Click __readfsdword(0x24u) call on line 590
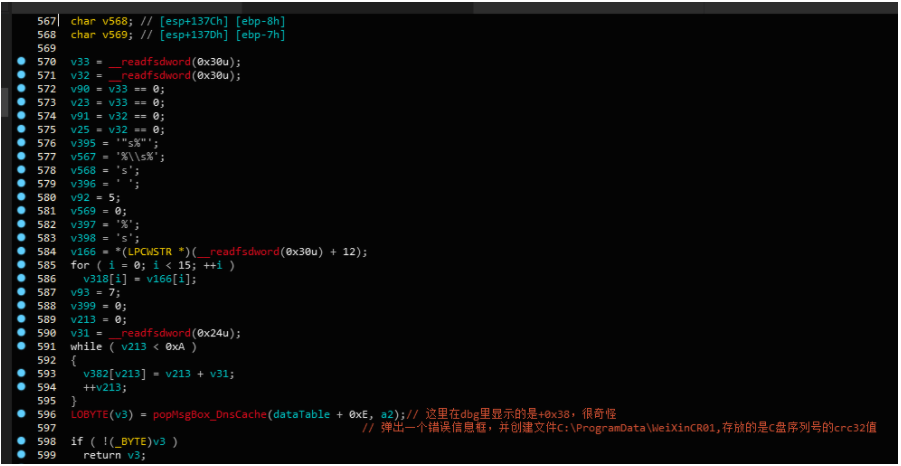Viewport: 901px width, 466px height. pos(175,333)
